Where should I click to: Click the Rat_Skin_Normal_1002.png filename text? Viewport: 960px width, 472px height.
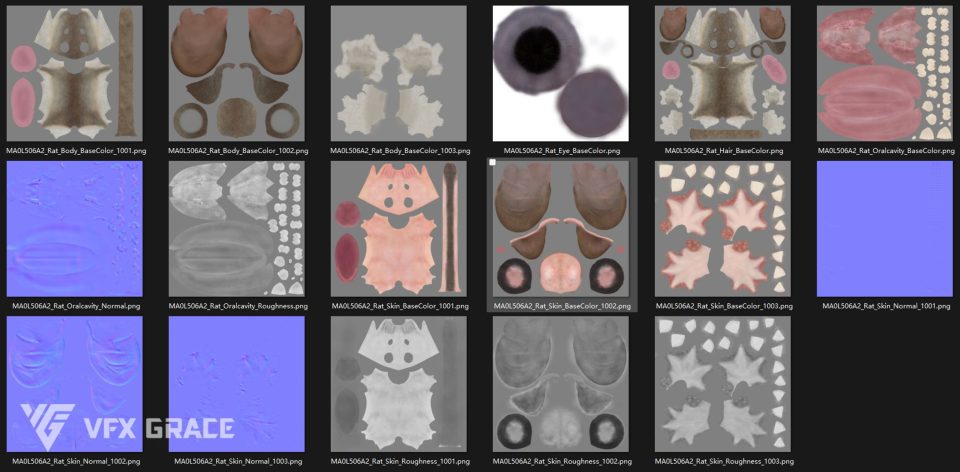pos(75,462)
